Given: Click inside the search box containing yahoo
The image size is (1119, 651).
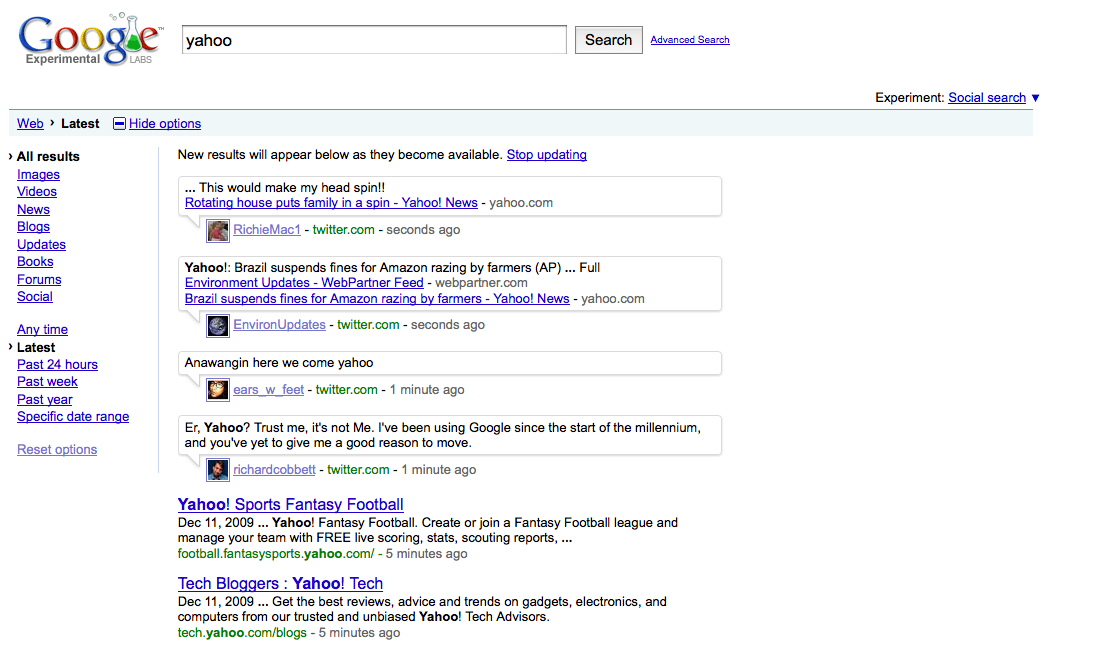Looking at the screenshot, I should tap(374, 40).
